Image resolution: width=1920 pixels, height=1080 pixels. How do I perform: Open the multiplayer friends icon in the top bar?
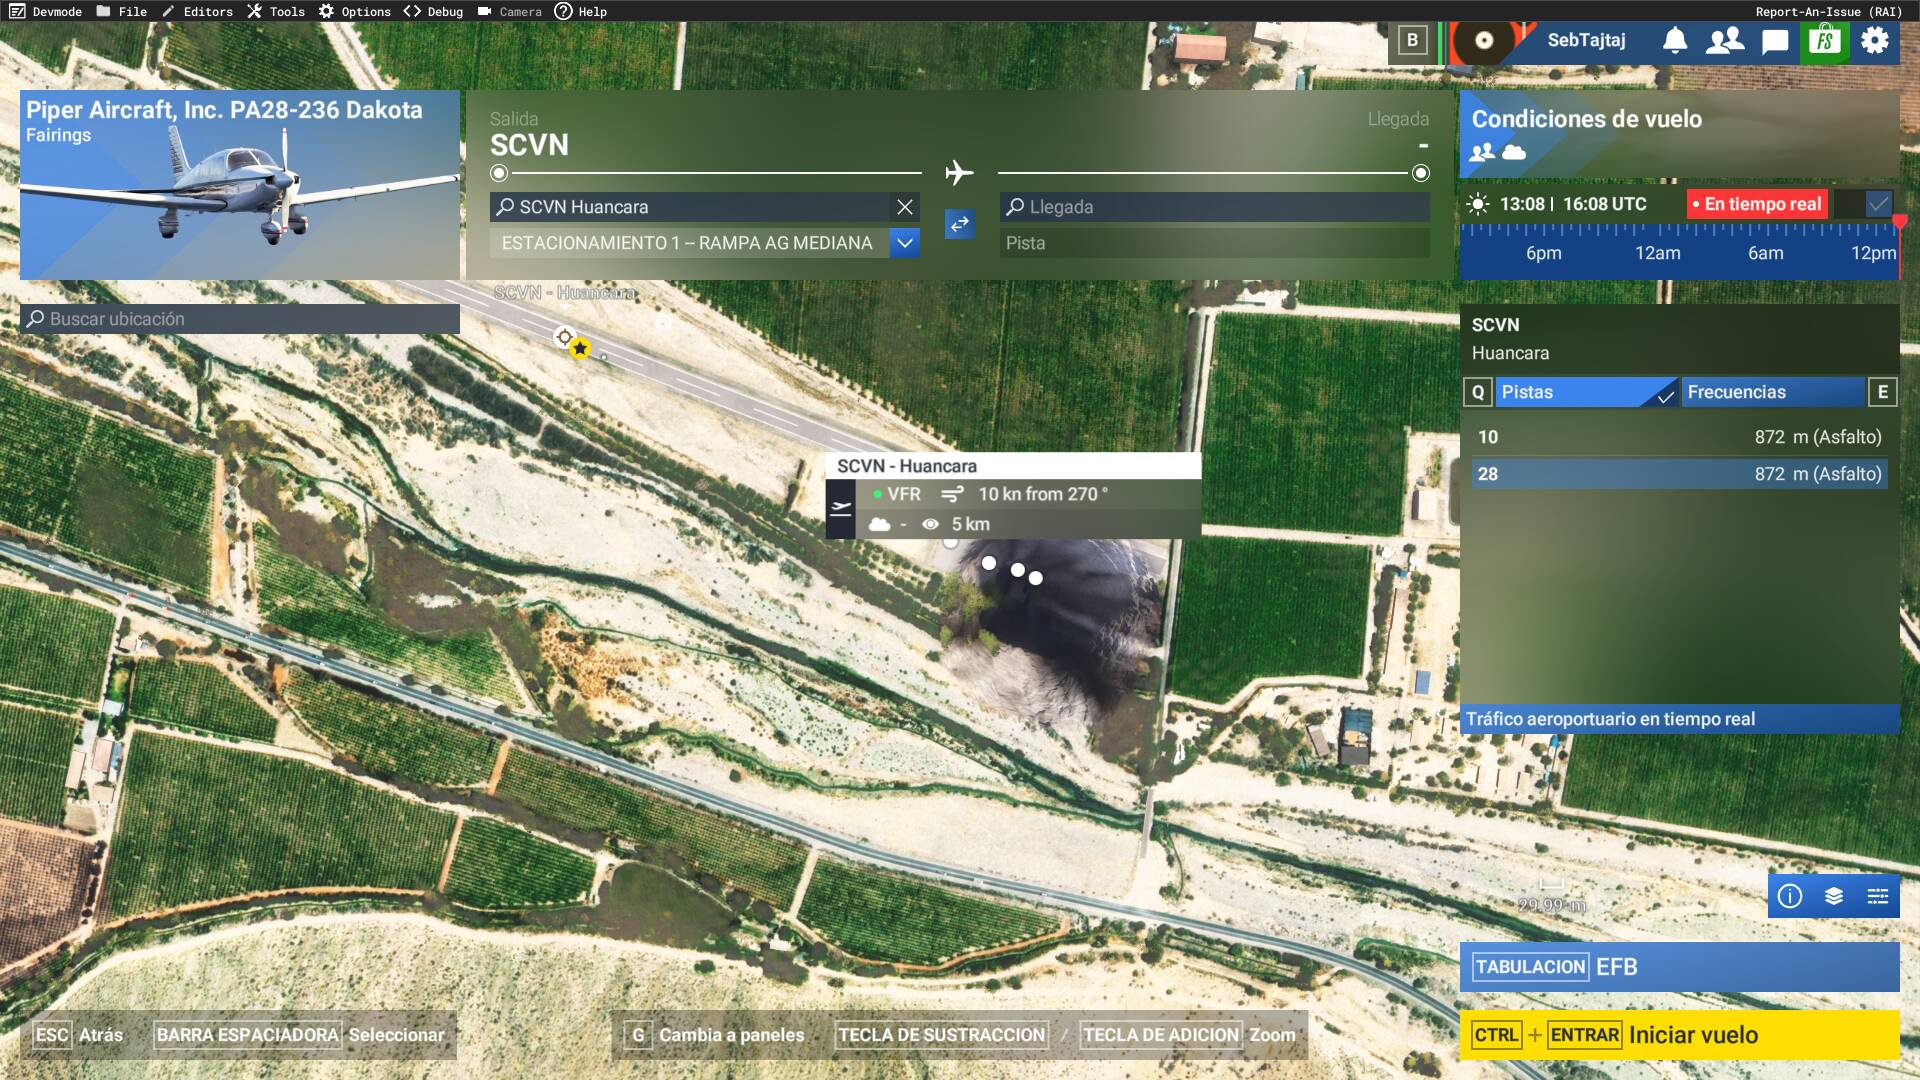point(1725,41)
